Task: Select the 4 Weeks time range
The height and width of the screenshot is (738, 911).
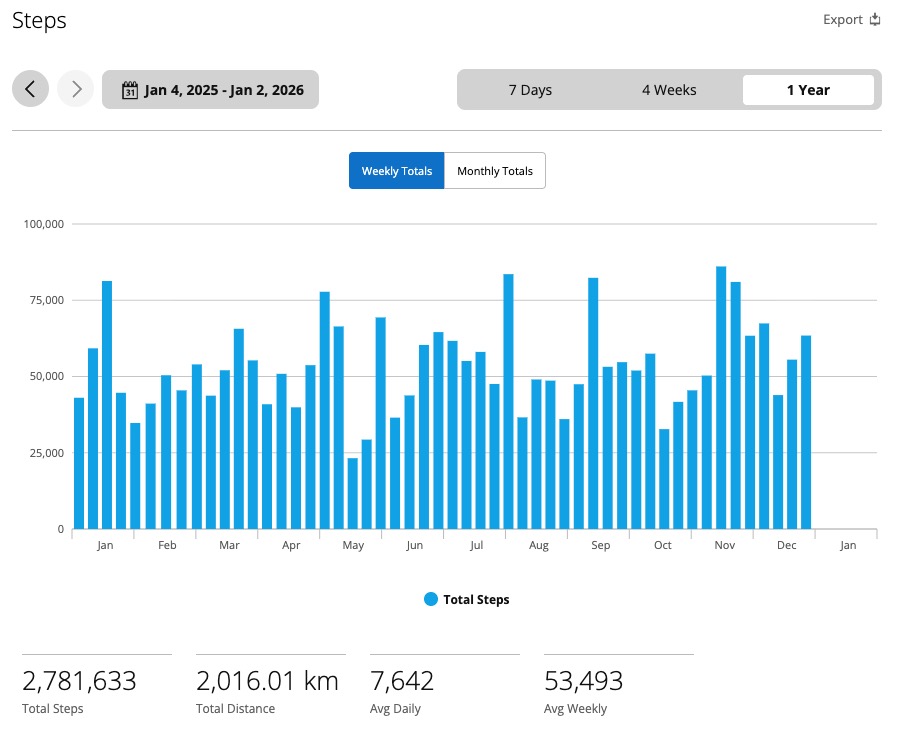Action: [669, 90]
